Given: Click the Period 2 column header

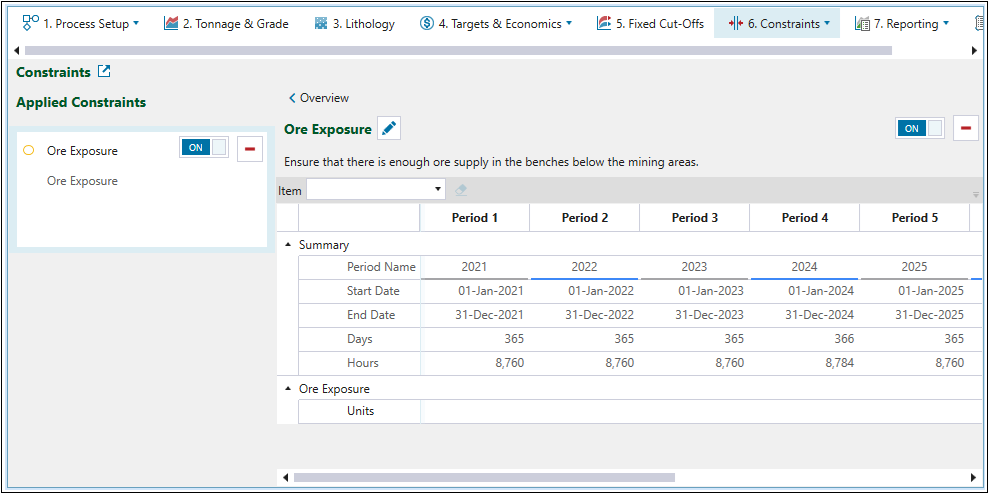Looking at the screenshot, I should pos(585,218).
